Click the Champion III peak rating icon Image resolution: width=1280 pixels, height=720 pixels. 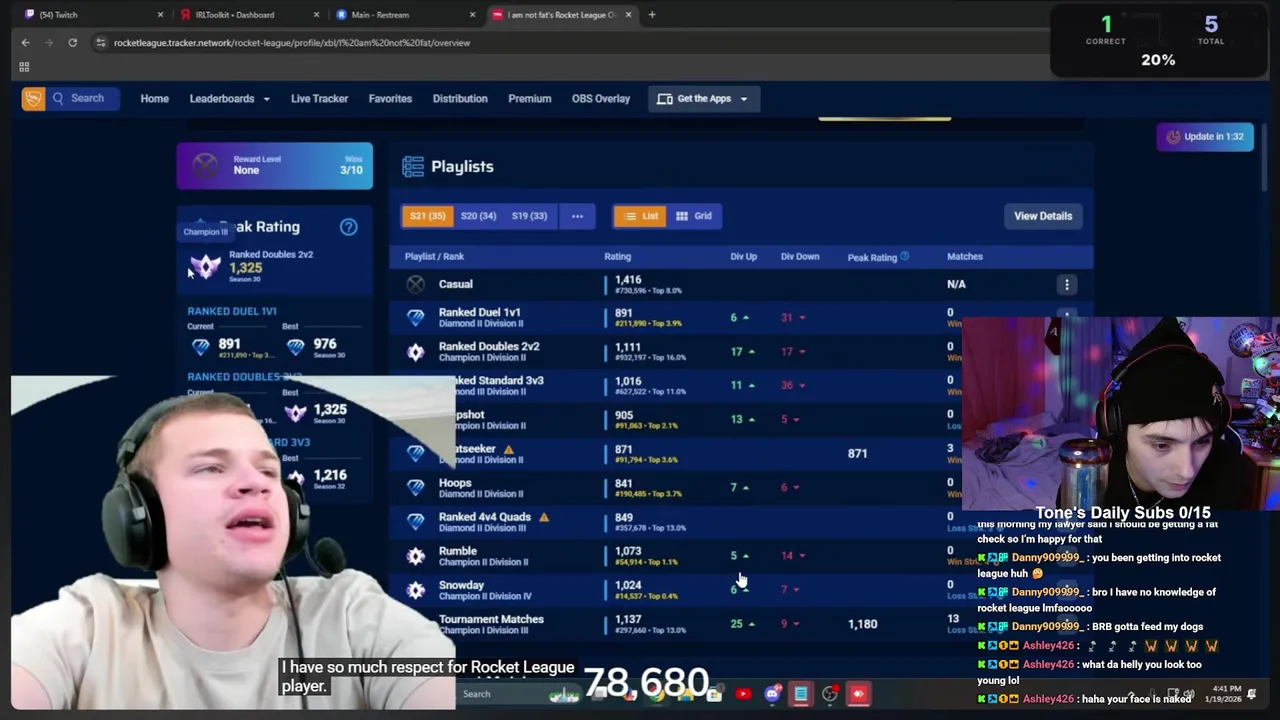tap(205, 267)
